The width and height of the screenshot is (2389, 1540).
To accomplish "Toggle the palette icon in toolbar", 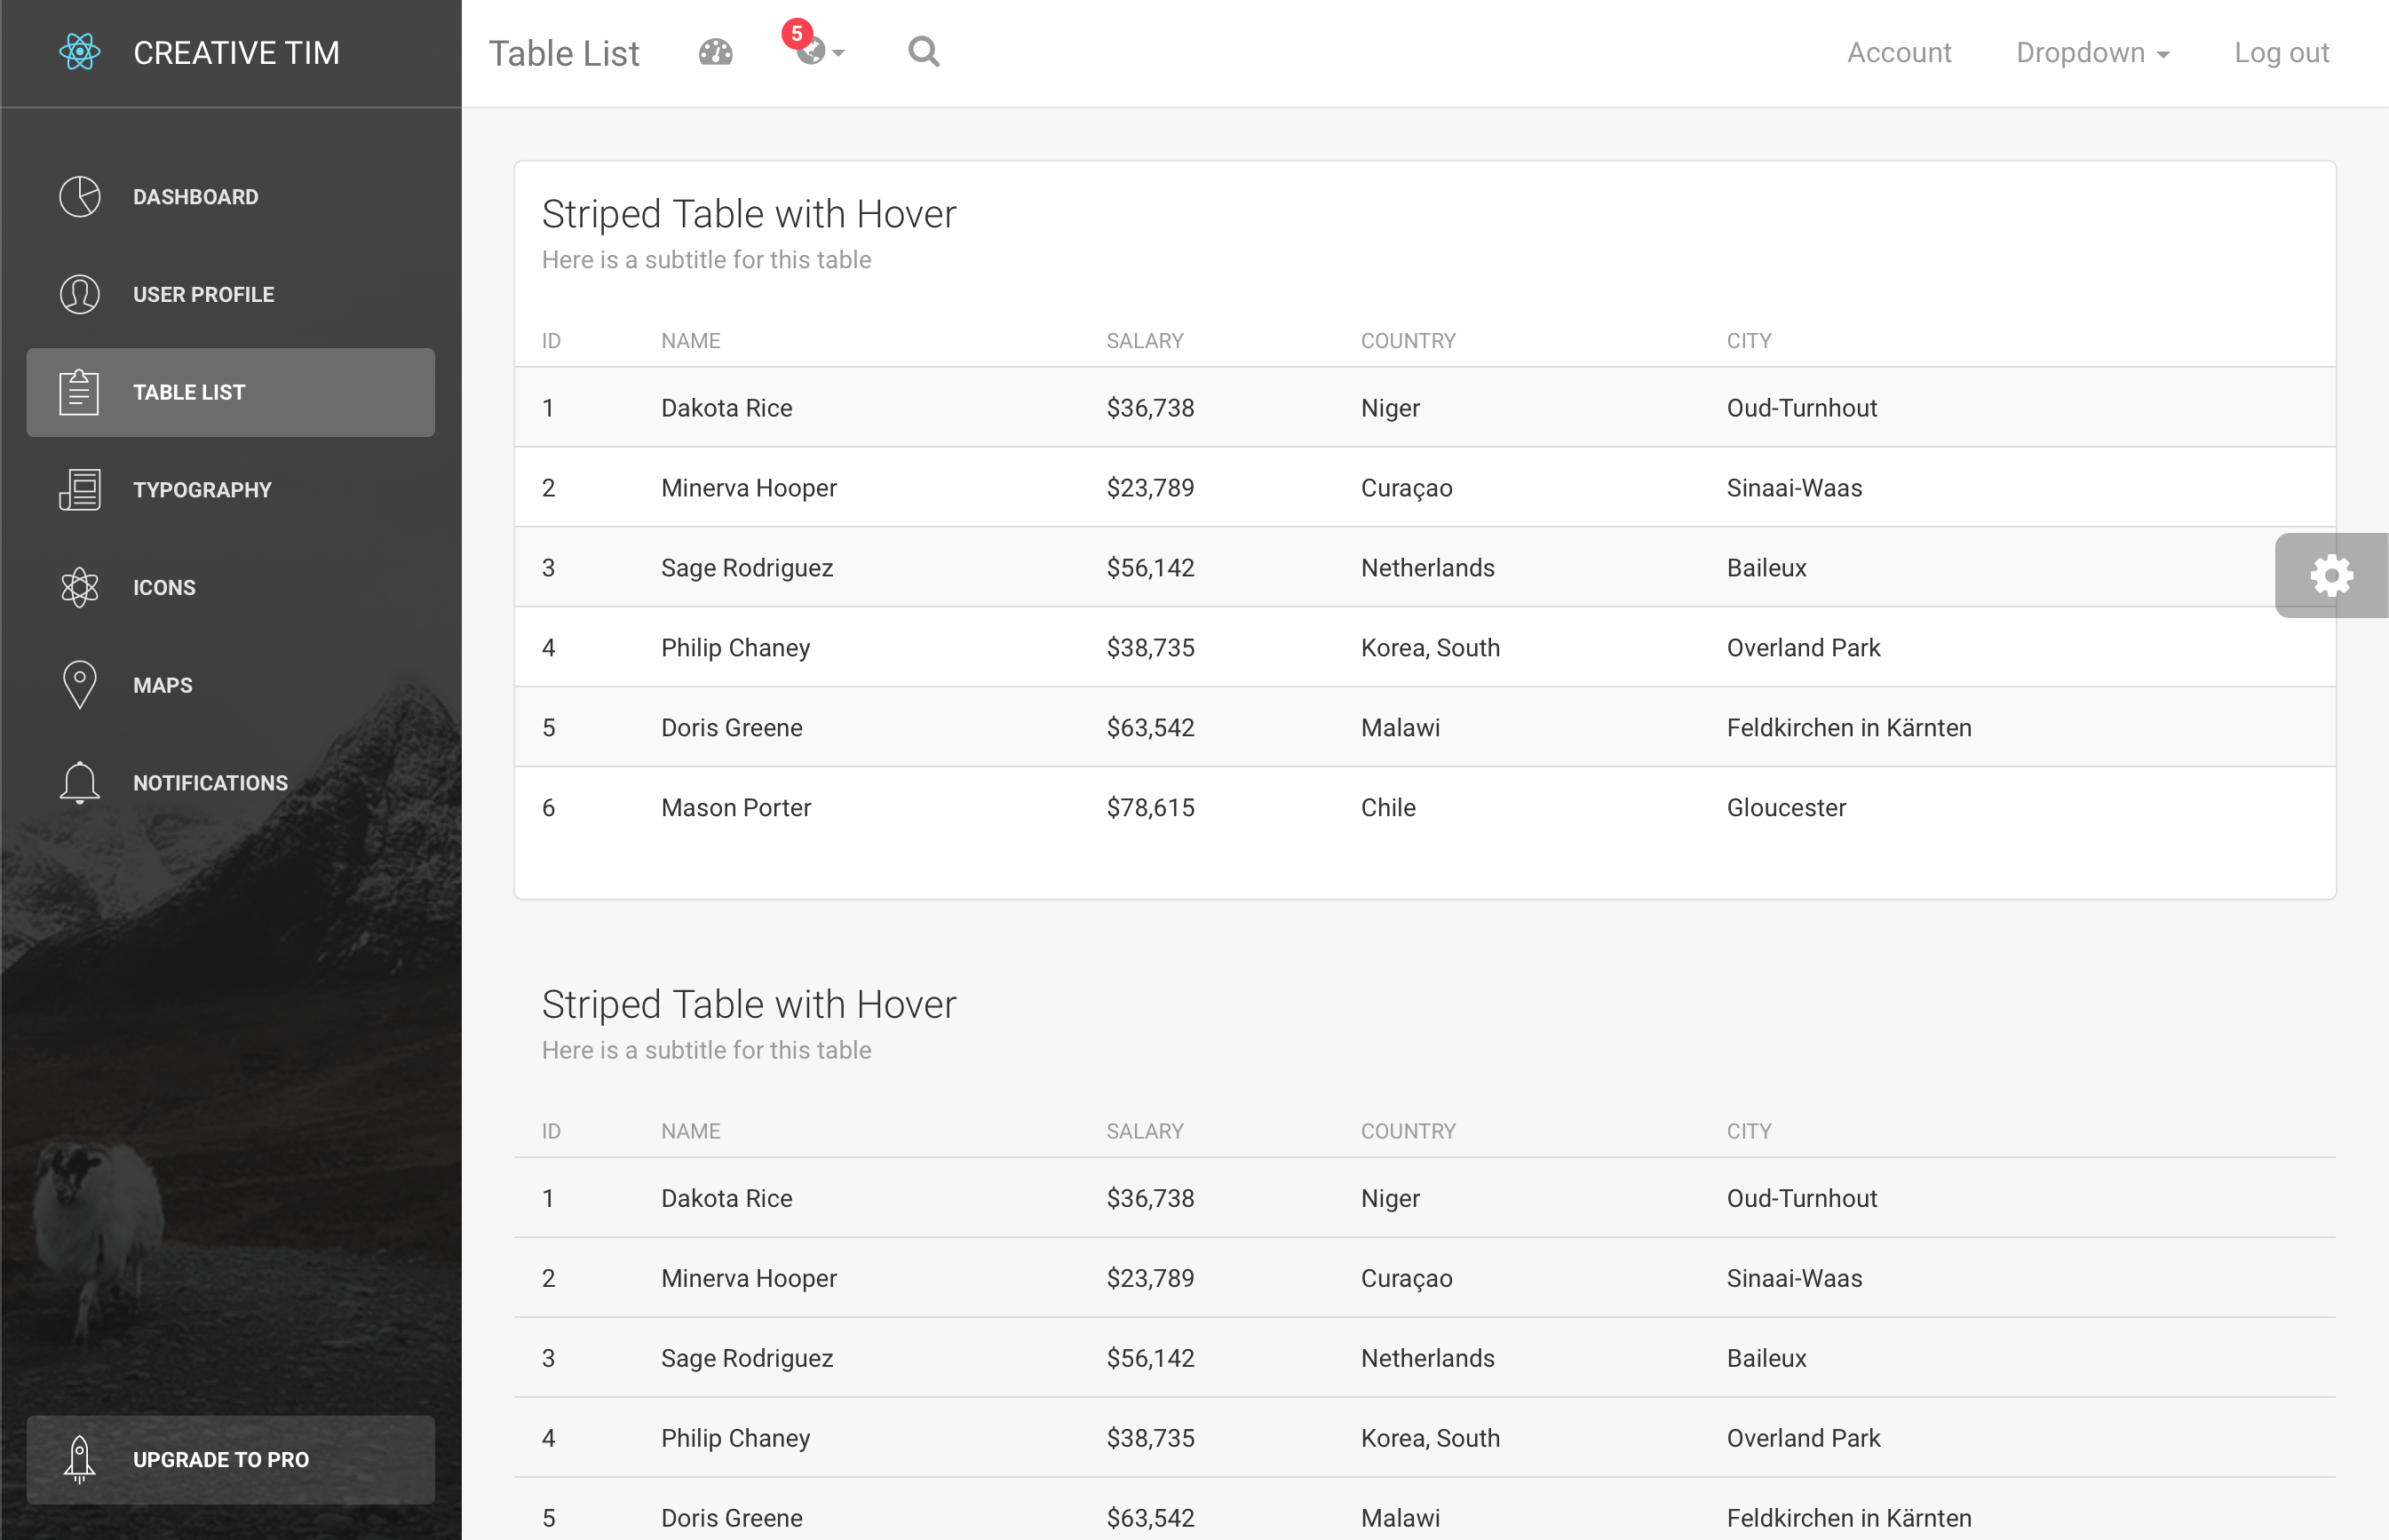I will click(716, 52).
